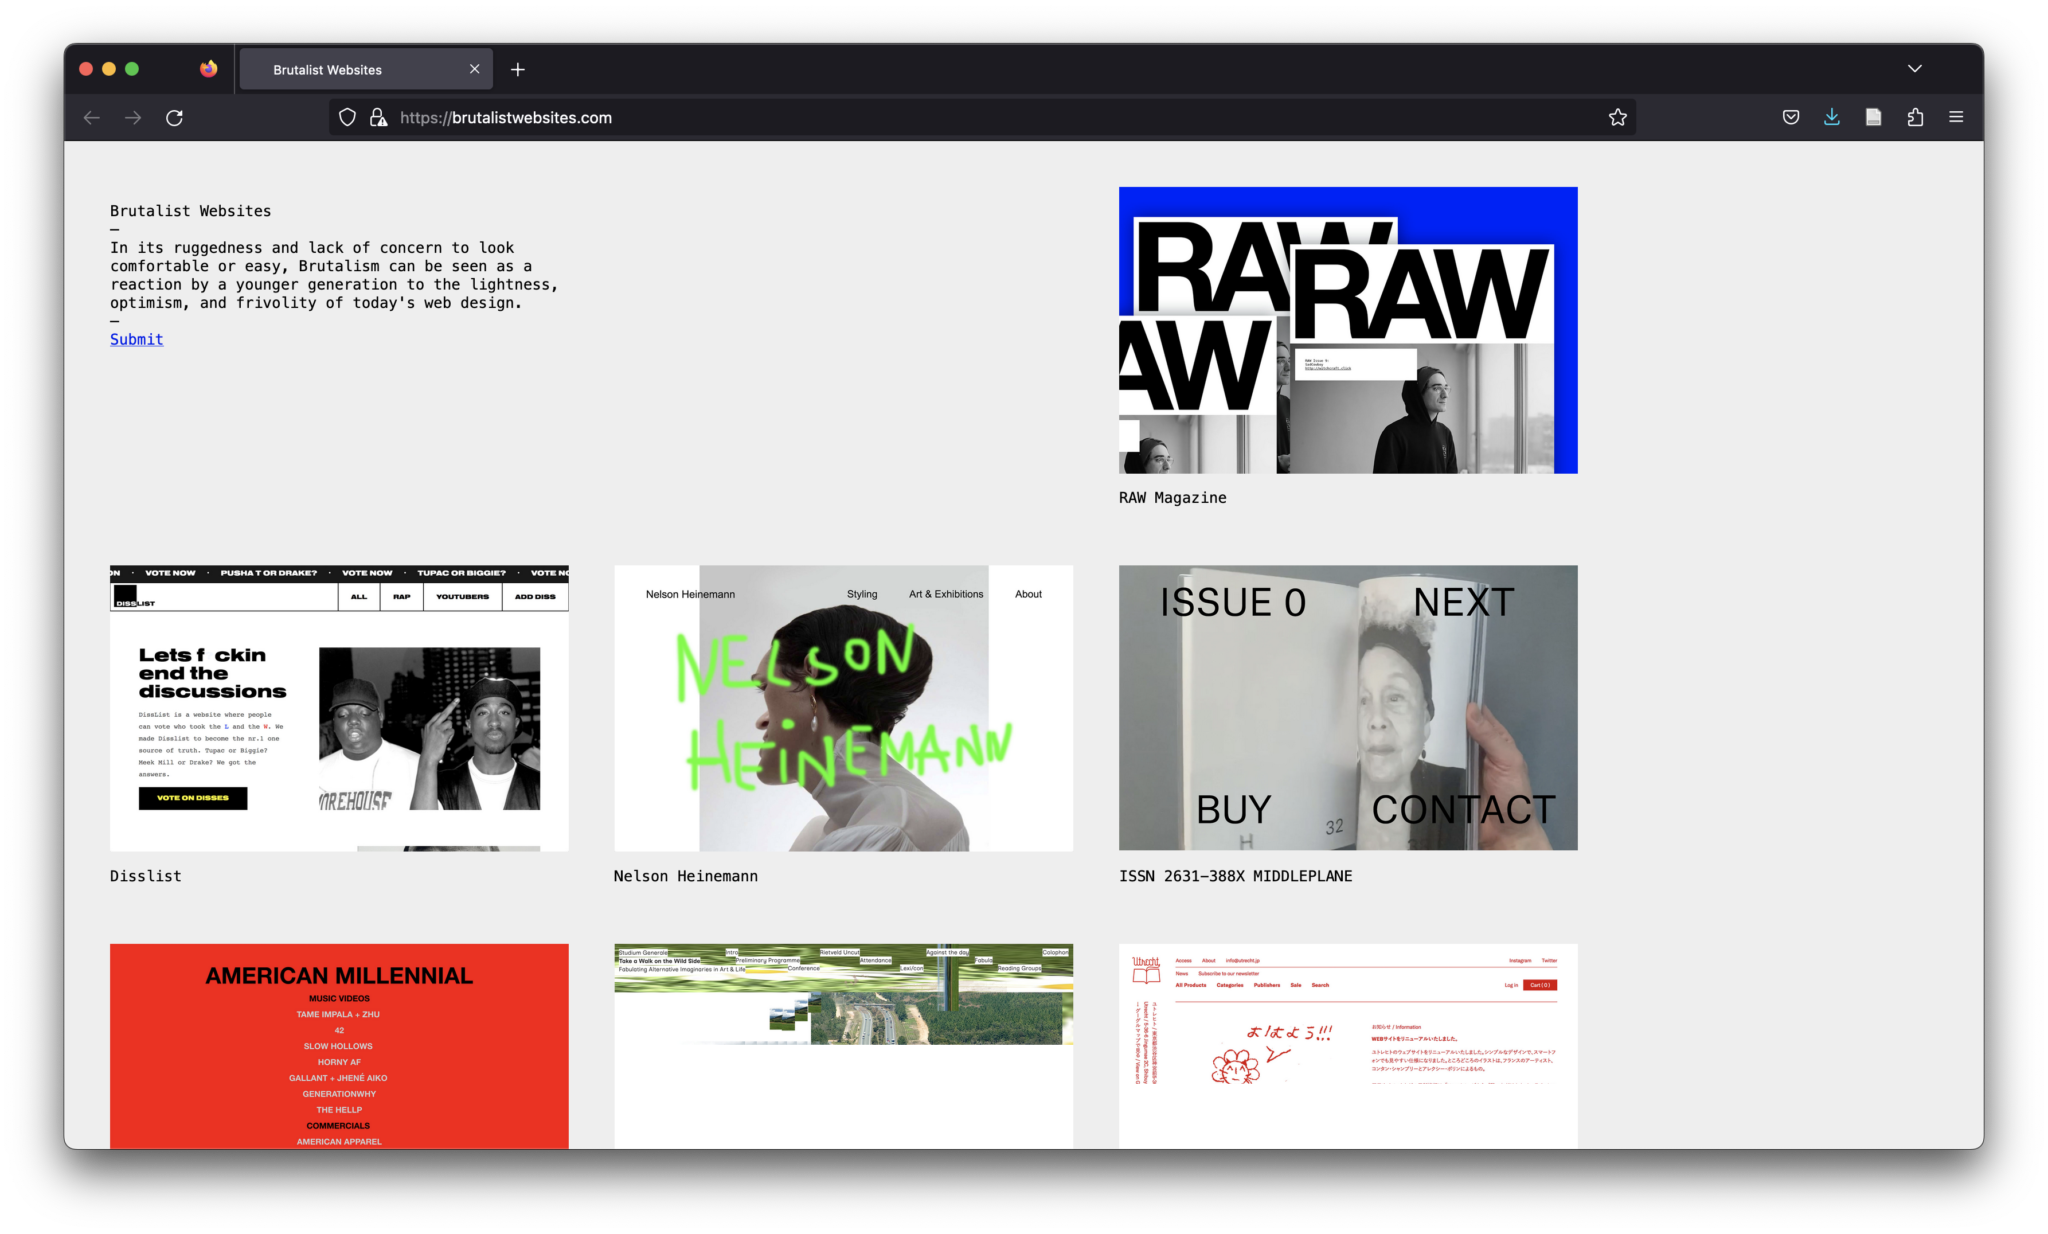Screen dimensions: 2048x1234
Task: Bookmark this page with the star icon
Action: (x=1617, y=118)
